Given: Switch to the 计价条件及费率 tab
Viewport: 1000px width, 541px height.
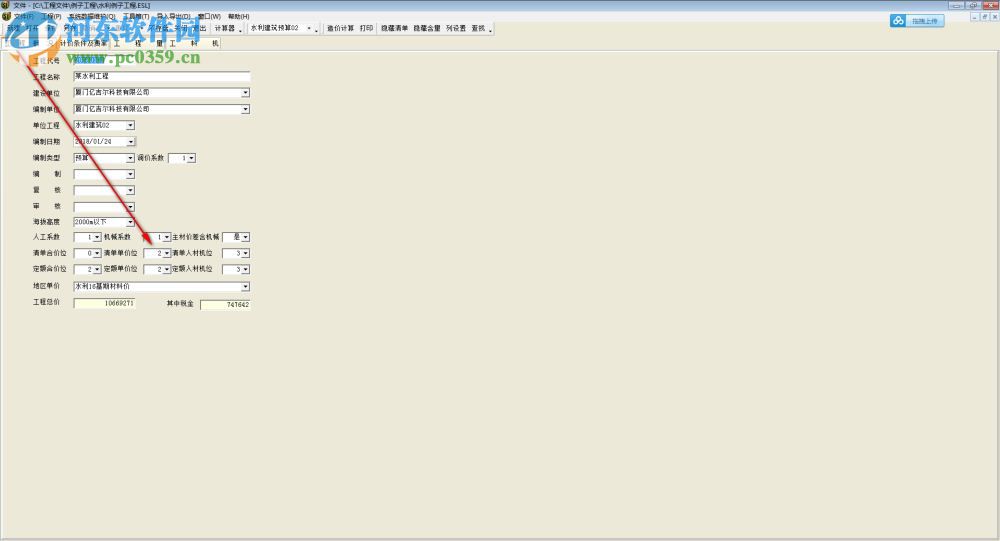Looking at the screenshot, I should (x=84, y=43).
